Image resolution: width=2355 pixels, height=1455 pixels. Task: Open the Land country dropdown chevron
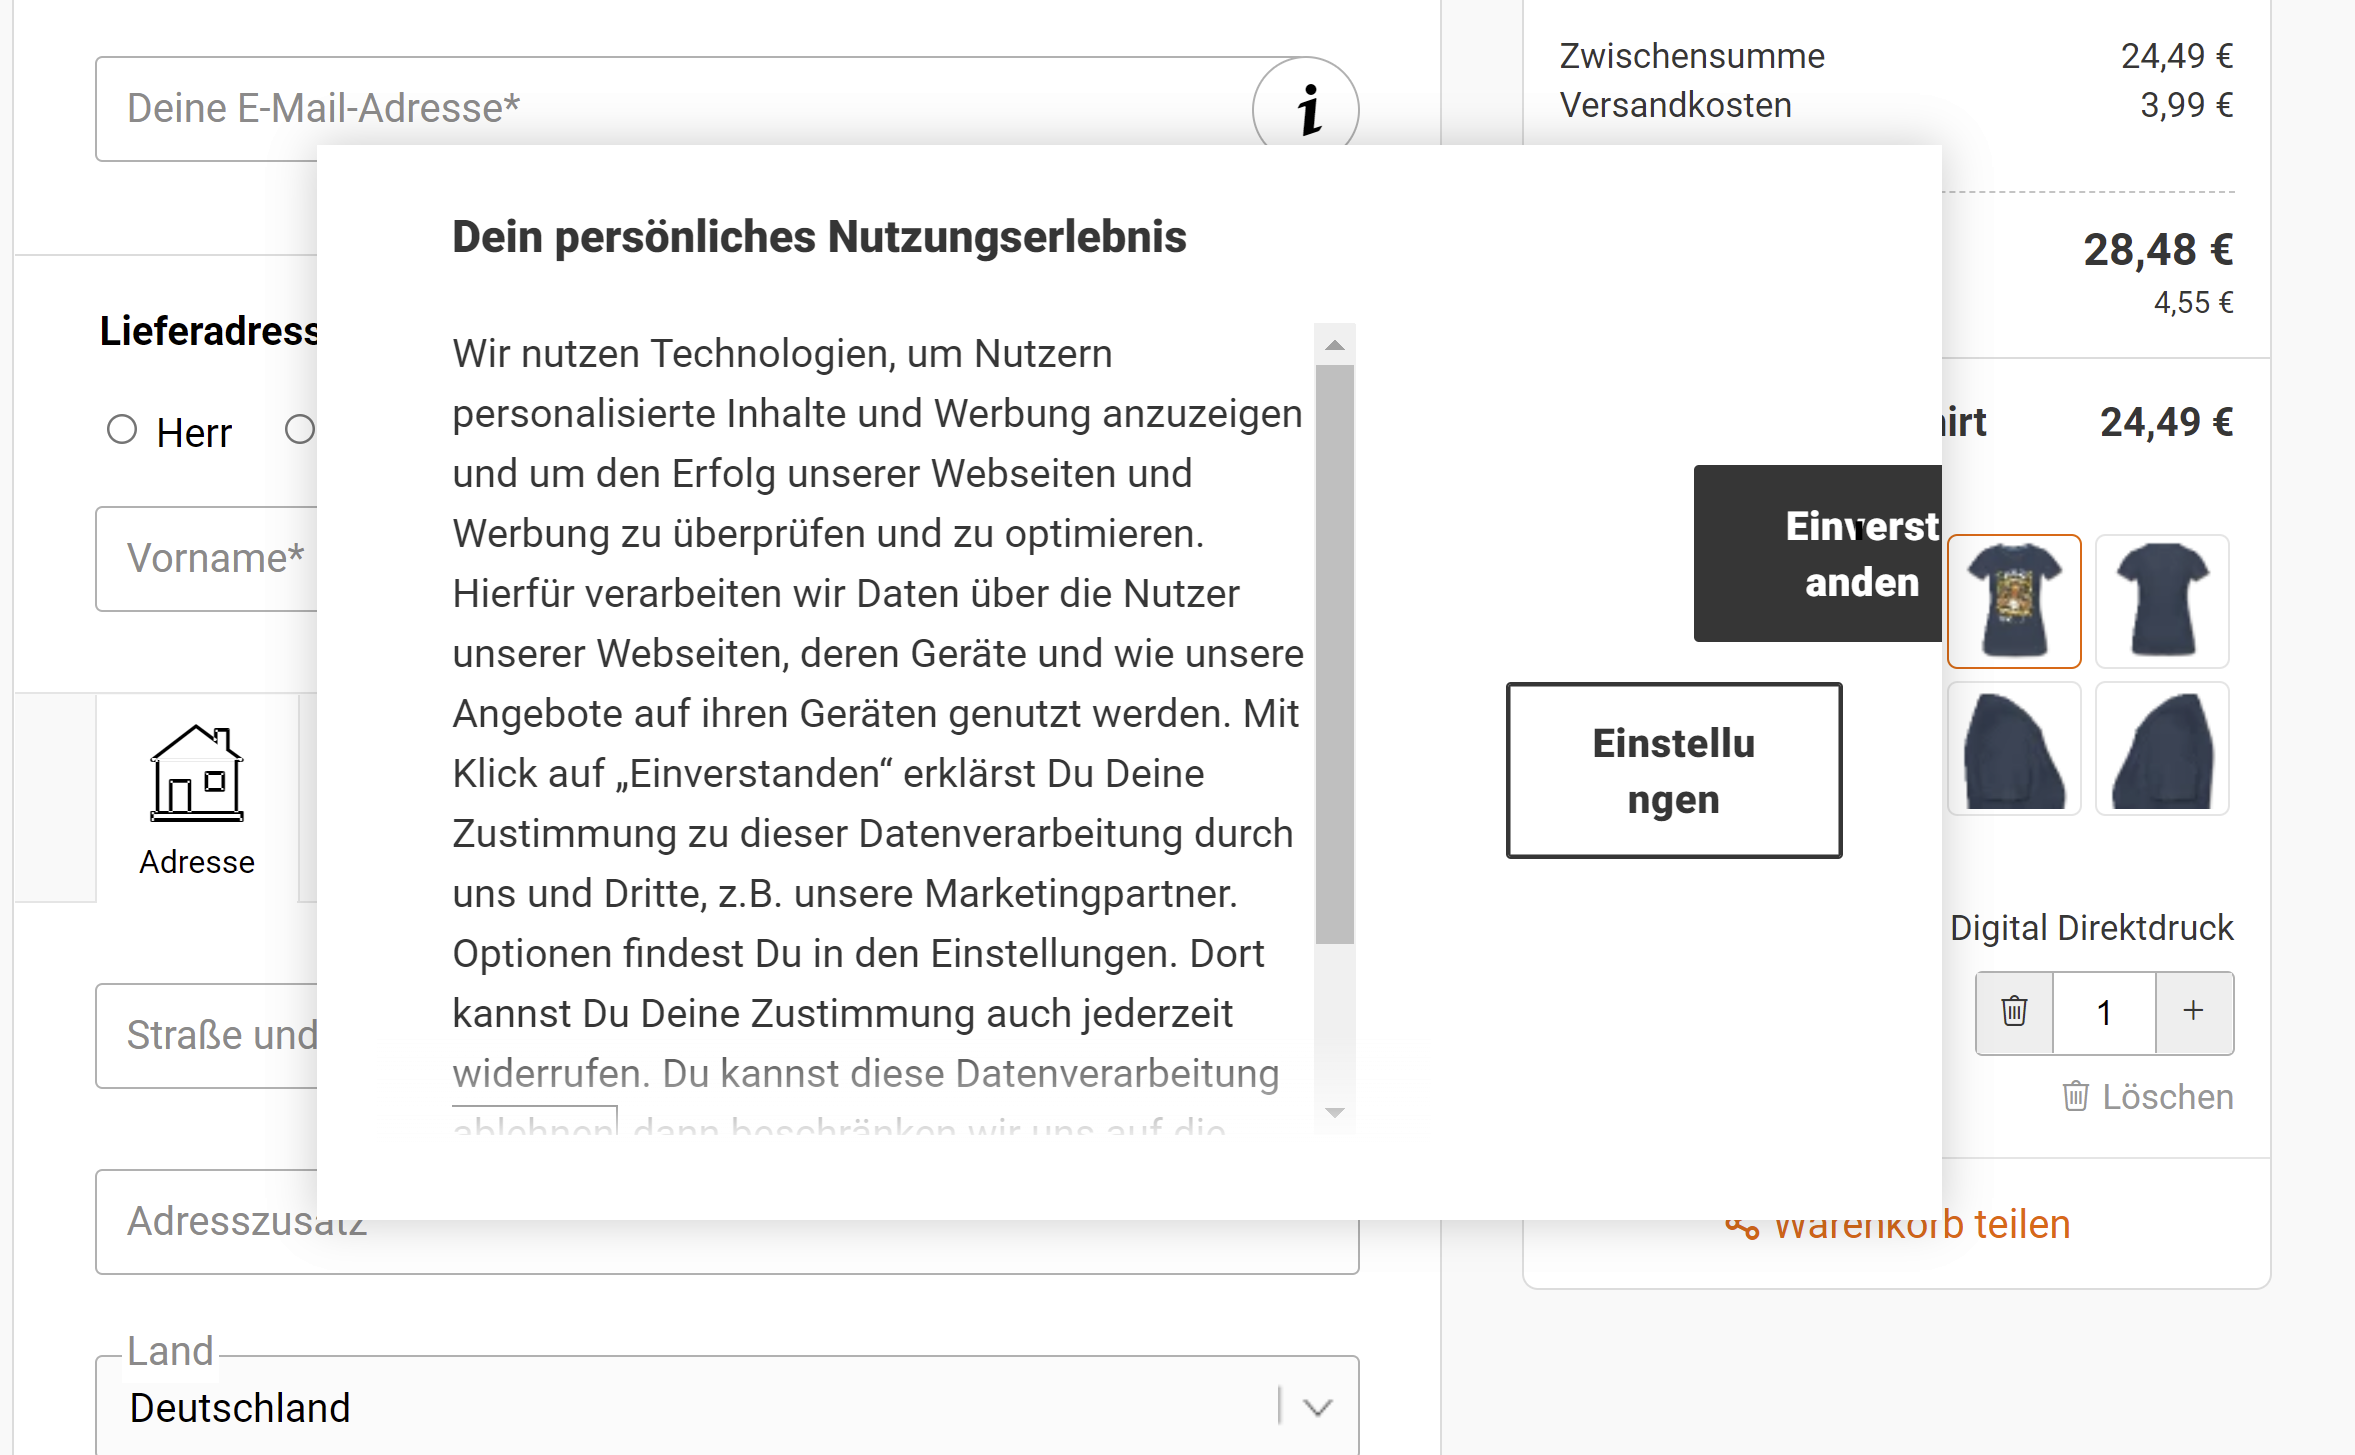1318,1408
